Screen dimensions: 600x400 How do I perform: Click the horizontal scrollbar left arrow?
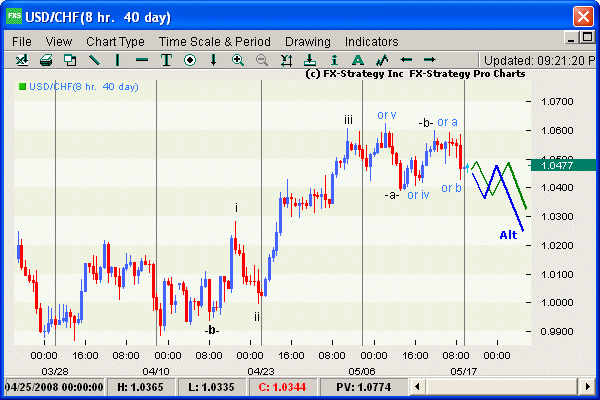click(x=417, y=387)
